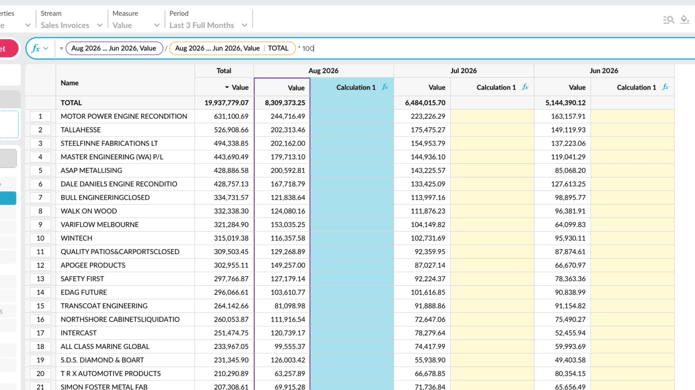Click row number 1 cell
Image resolution: width=695 pixels, height=390 pixels.
coord(40,116)
